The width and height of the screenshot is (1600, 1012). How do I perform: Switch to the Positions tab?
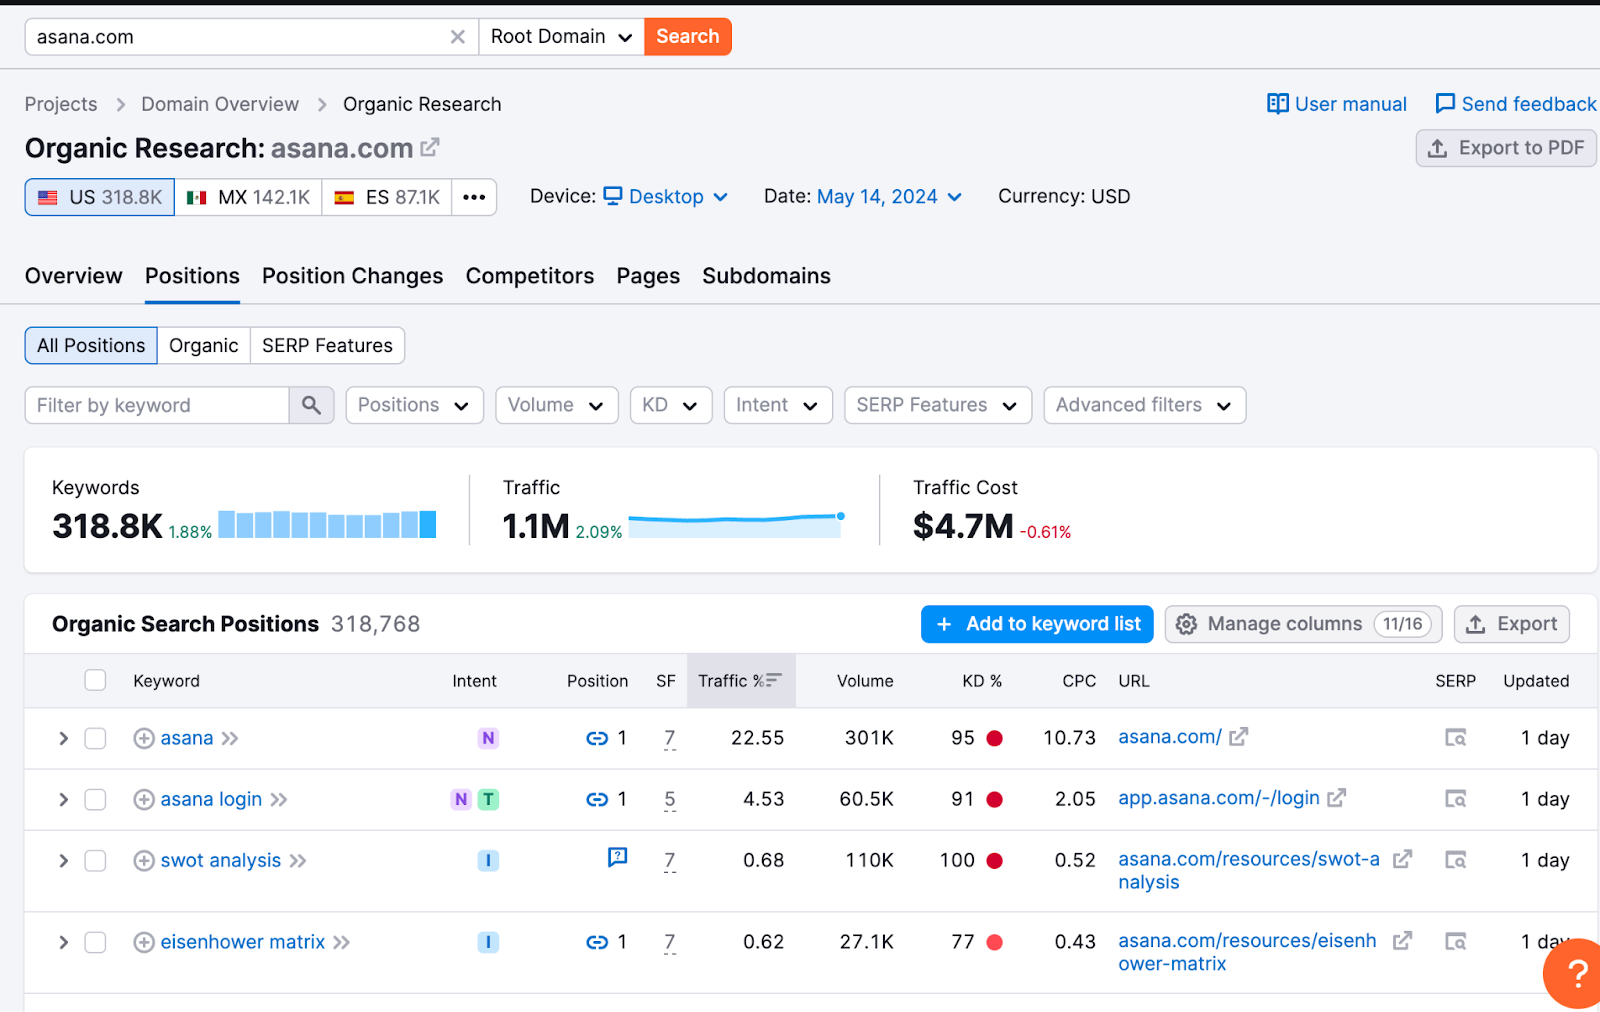[x=192, y=276]
